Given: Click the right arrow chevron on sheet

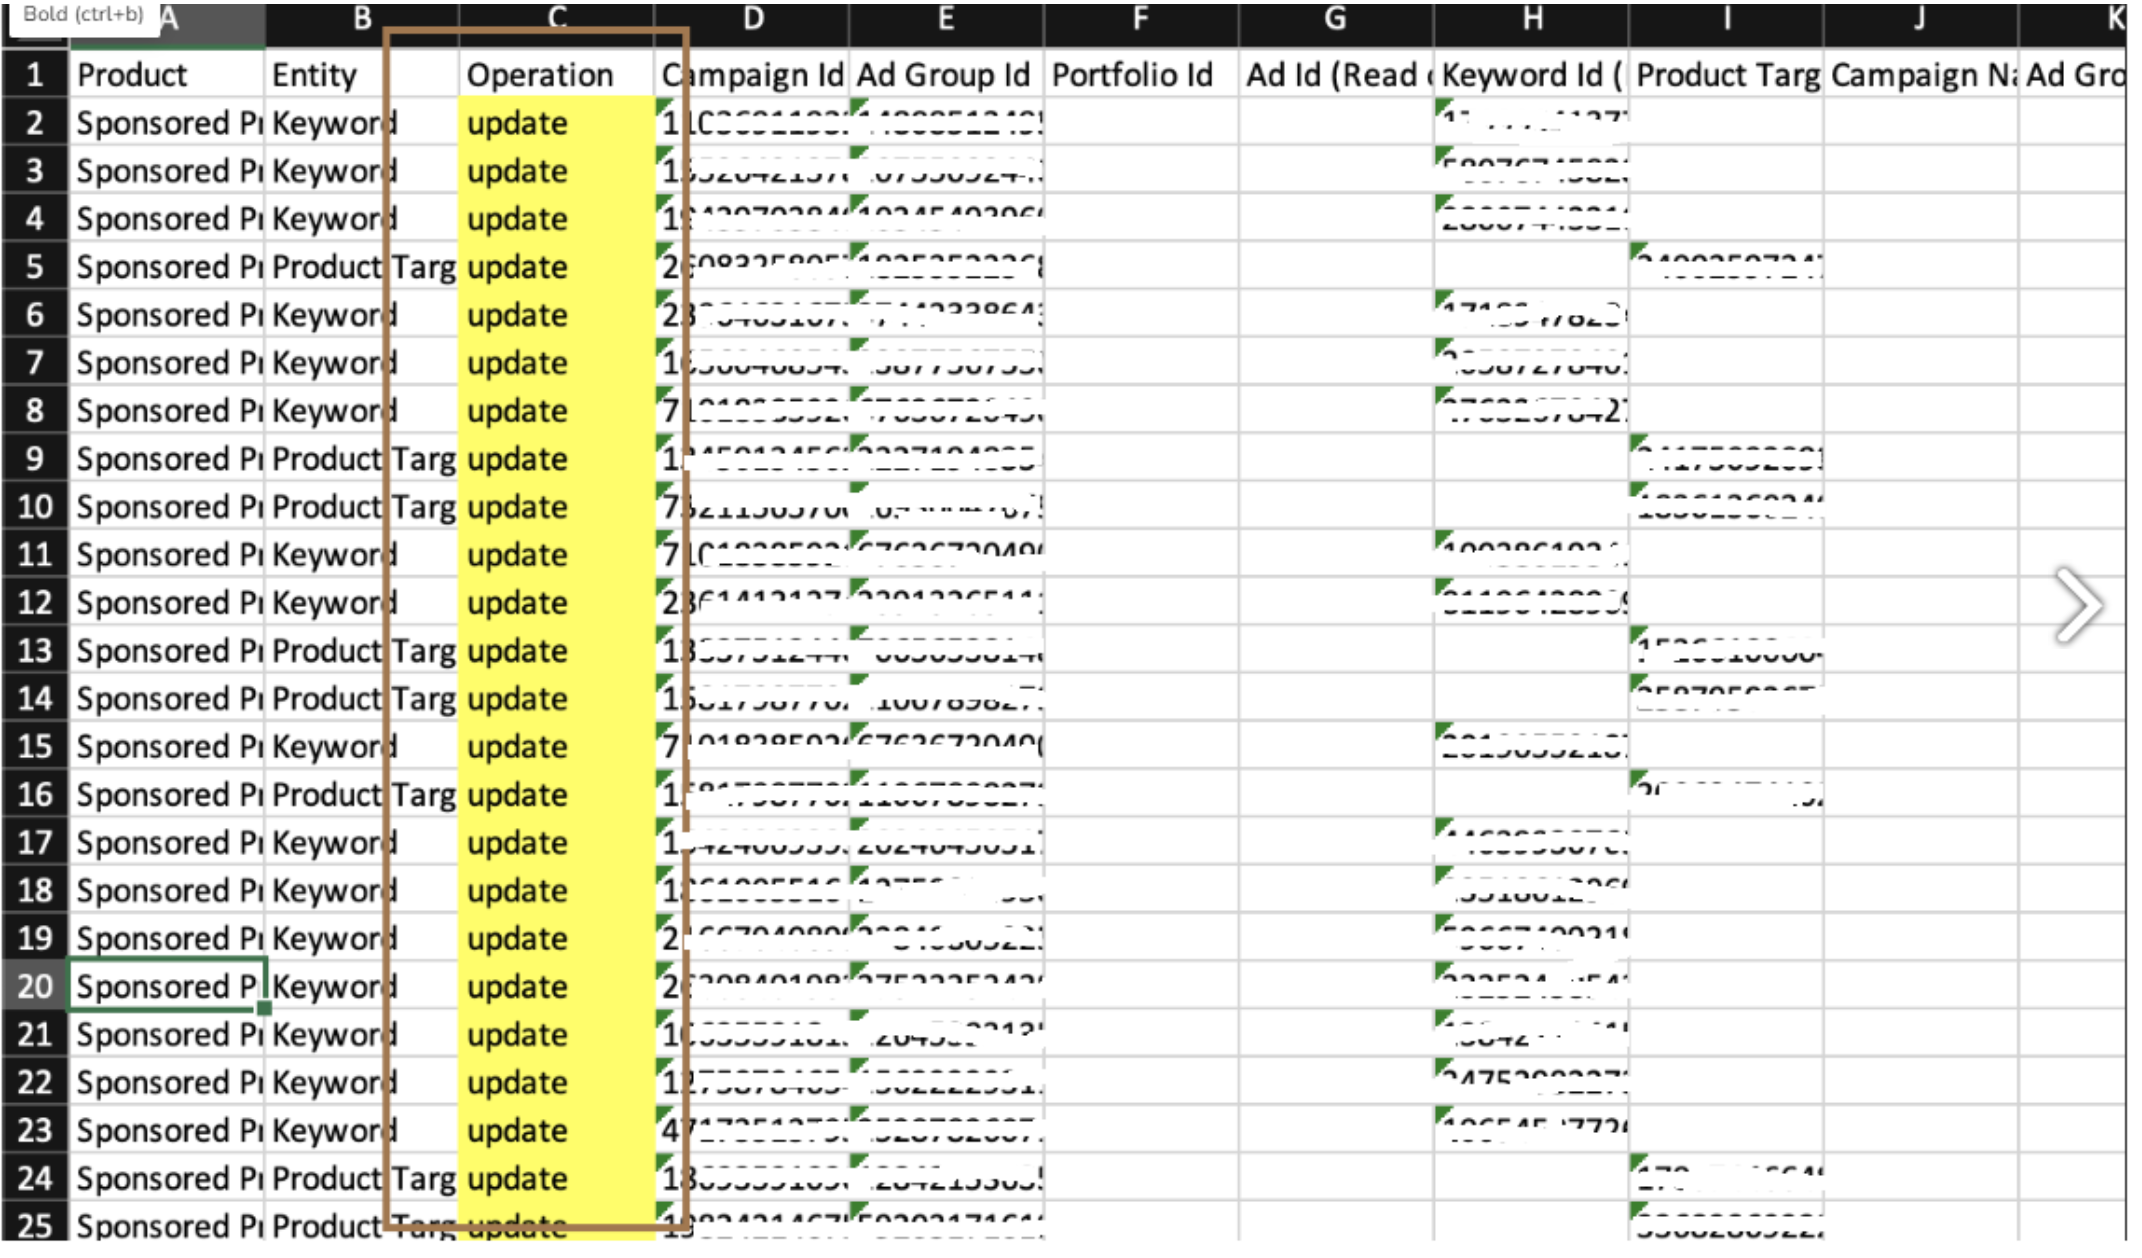Looking at the screenshot, I should [2078, 605].
